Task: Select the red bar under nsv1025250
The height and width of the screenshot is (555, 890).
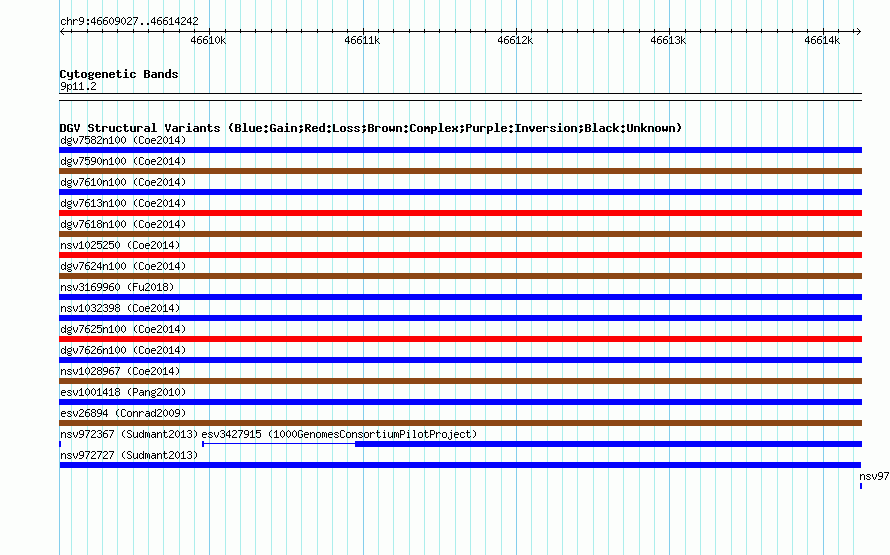Action: (460, 255)
